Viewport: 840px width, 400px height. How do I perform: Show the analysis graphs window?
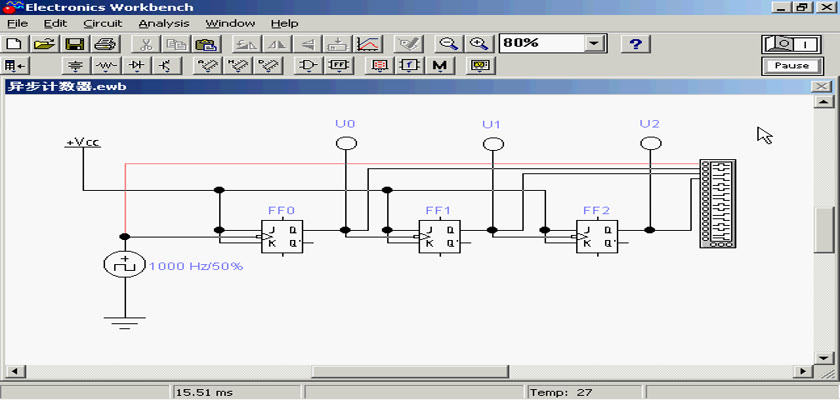point(368,44)
